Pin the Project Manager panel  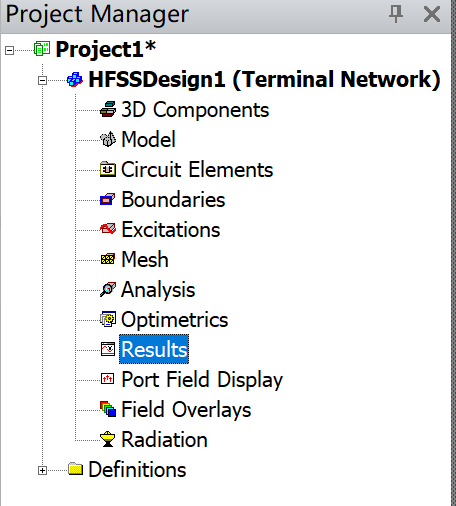point(396,14)
